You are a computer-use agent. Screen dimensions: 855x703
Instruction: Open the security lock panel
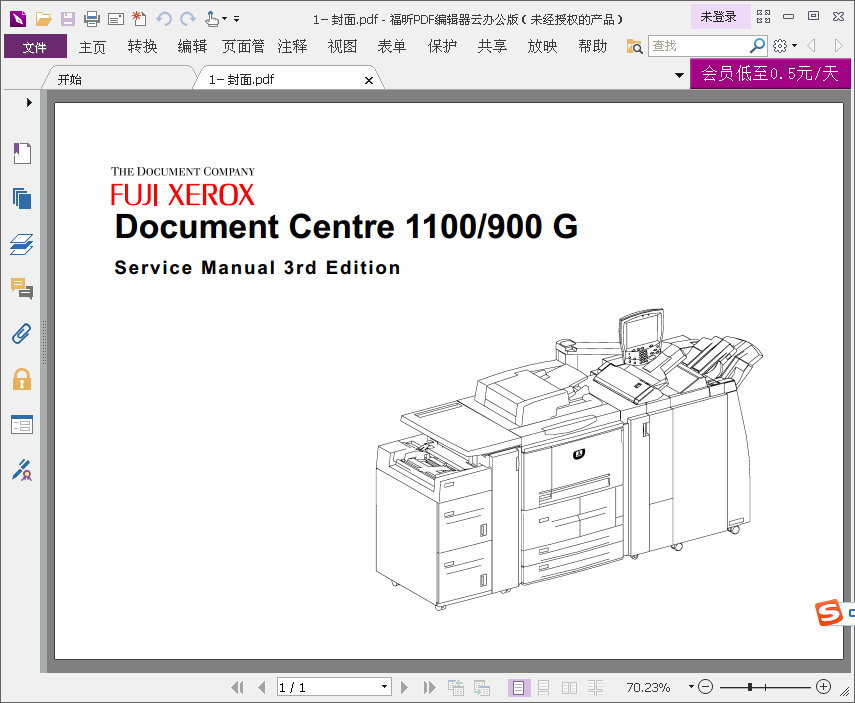point(22,379)
